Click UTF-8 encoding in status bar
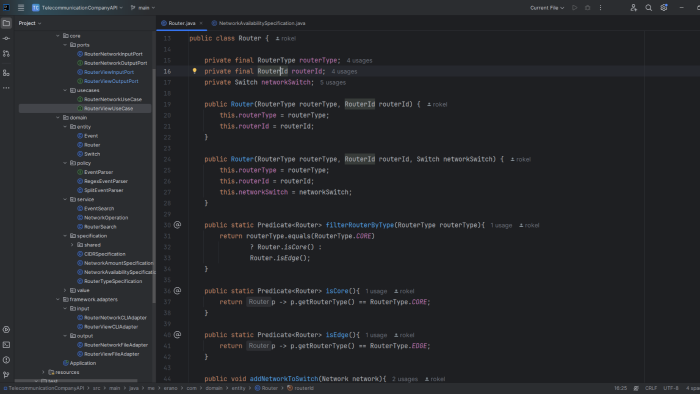 tap(671, 388)
